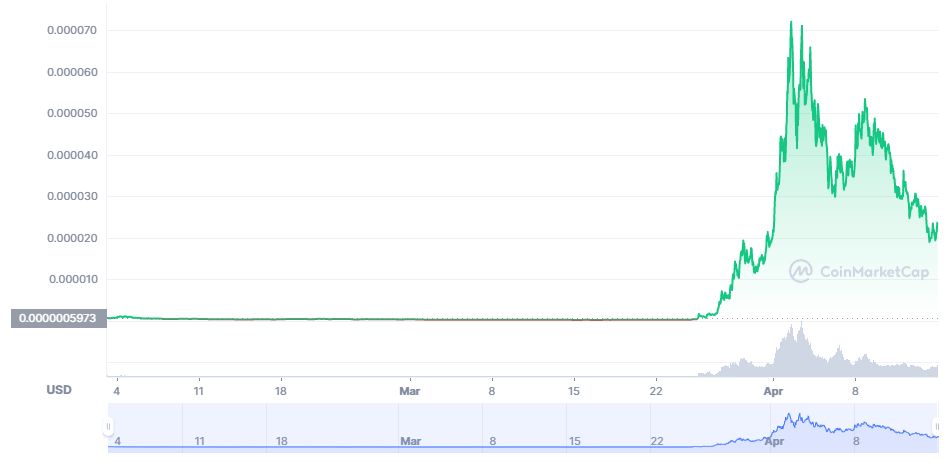Click the 18 date label on main x-axis
Image resolution: width=951 pixels, height=464 pixels.
coord(280,391)
